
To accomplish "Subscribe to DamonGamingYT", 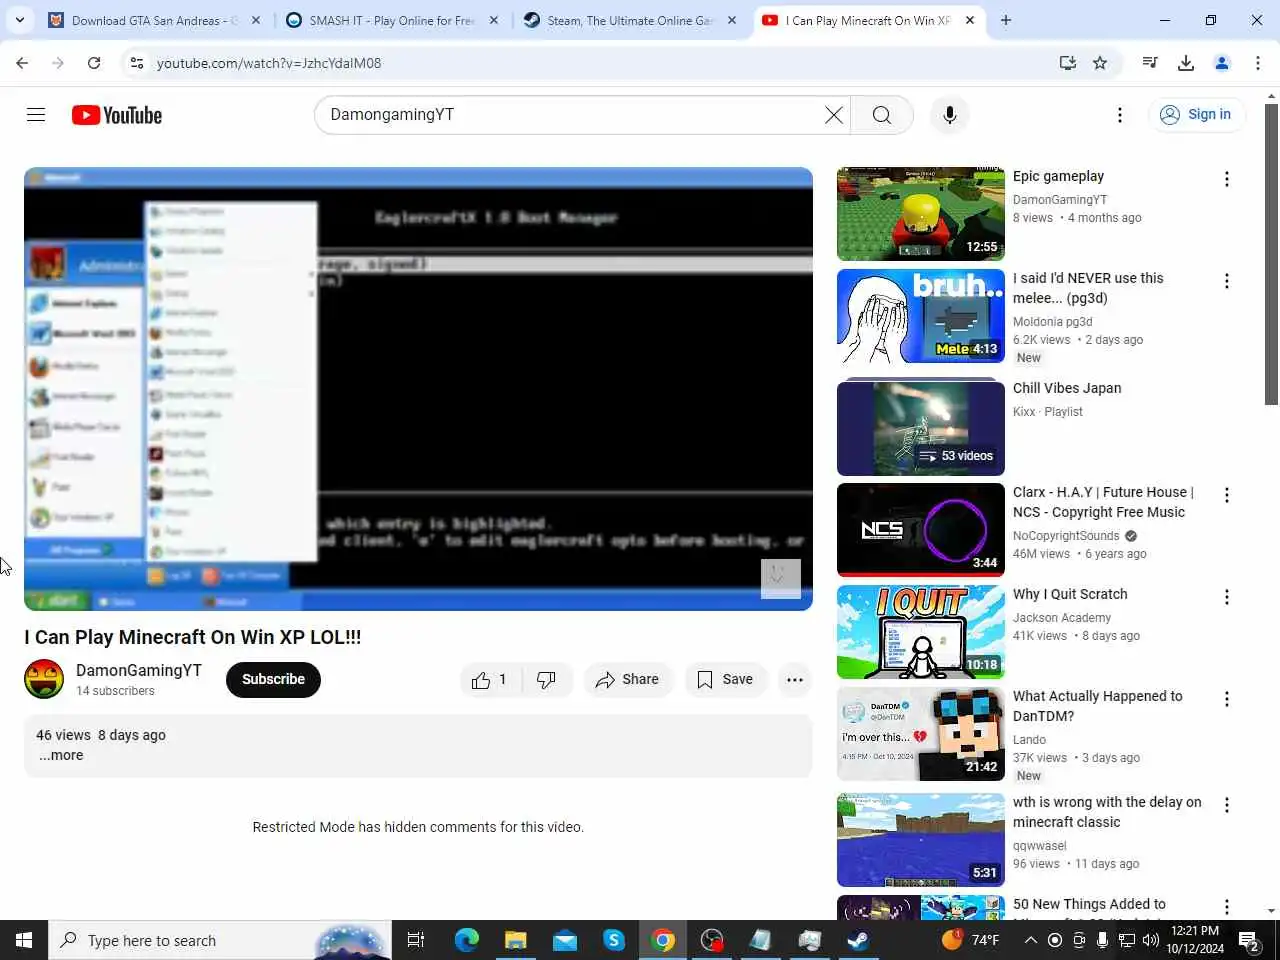I will [x=273, y=679].
